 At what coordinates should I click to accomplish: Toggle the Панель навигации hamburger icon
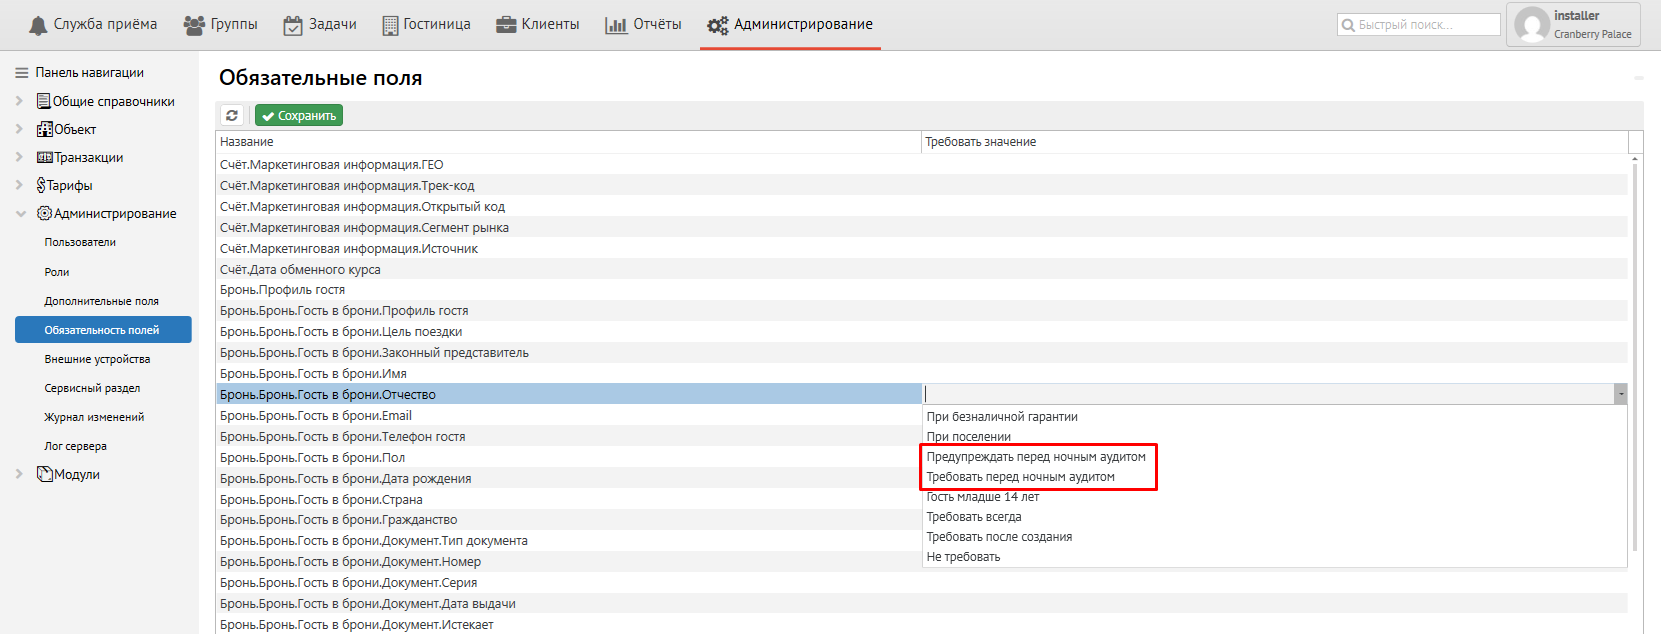21,73
